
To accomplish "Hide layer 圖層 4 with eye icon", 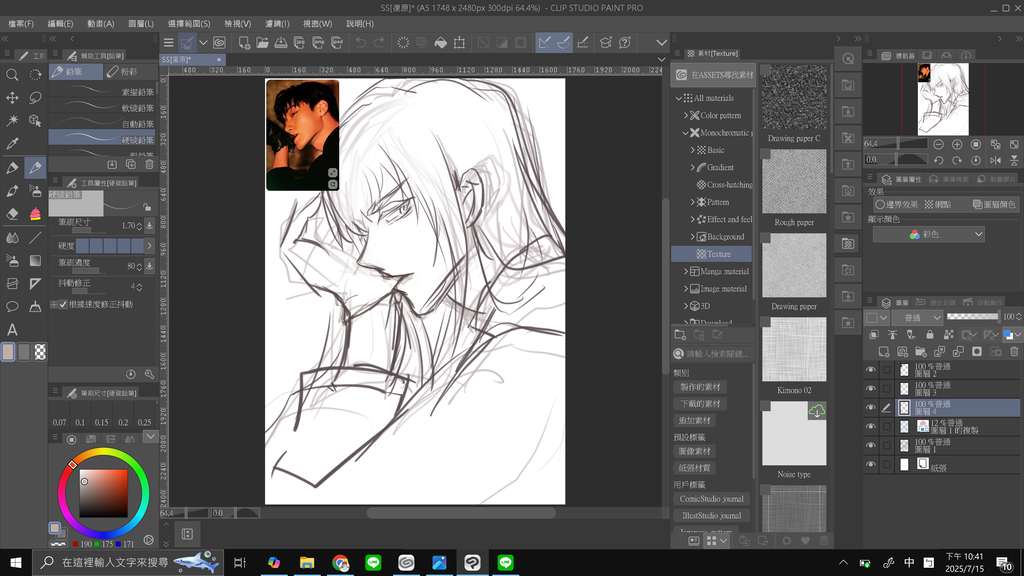I will click(871, 408).
